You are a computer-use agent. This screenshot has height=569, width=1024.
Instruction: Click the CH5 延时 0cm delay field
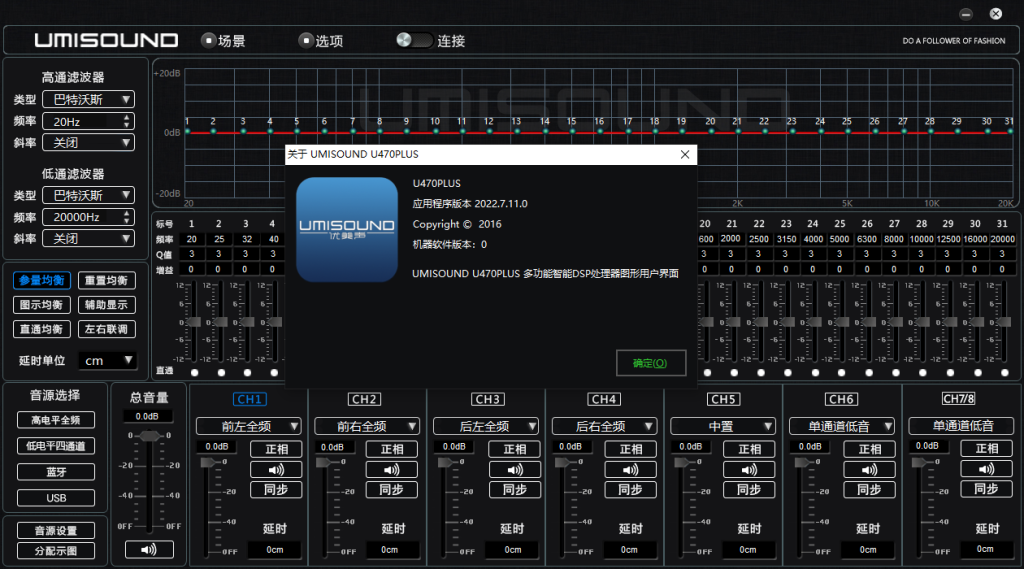click(x=748, y=550)
